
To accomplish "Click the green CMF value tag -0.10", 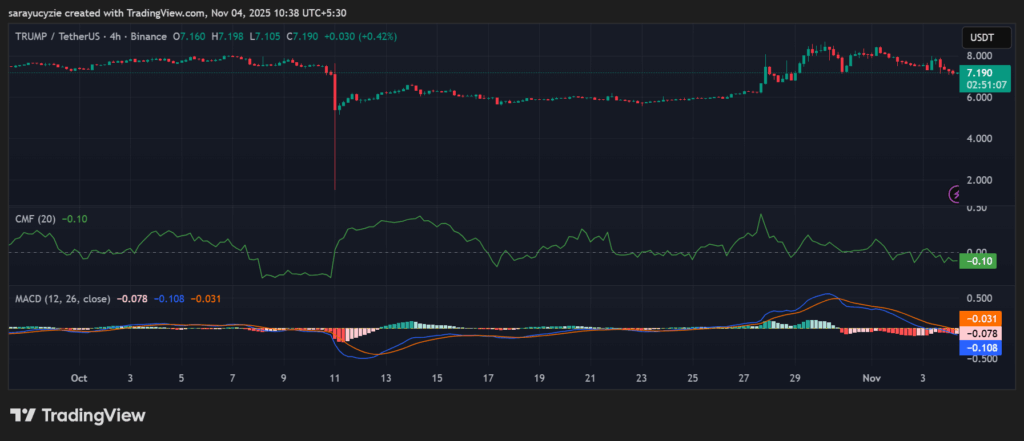I will click(975, 261).
